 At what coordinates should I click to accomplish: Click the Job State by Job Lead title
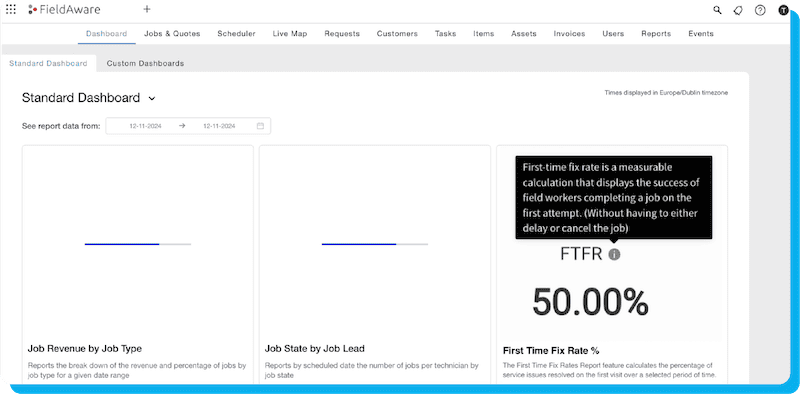point(315,349)
